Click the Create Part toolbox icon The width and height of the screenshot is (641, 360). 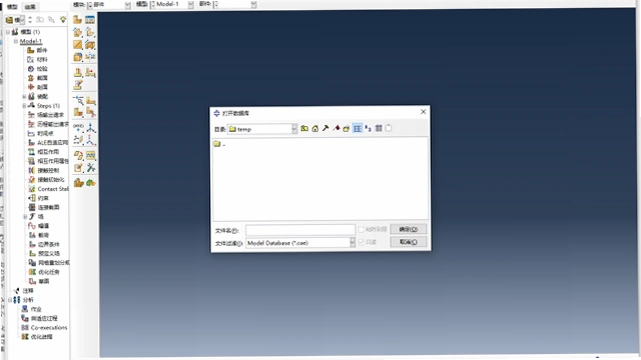[x=78, y=20]
